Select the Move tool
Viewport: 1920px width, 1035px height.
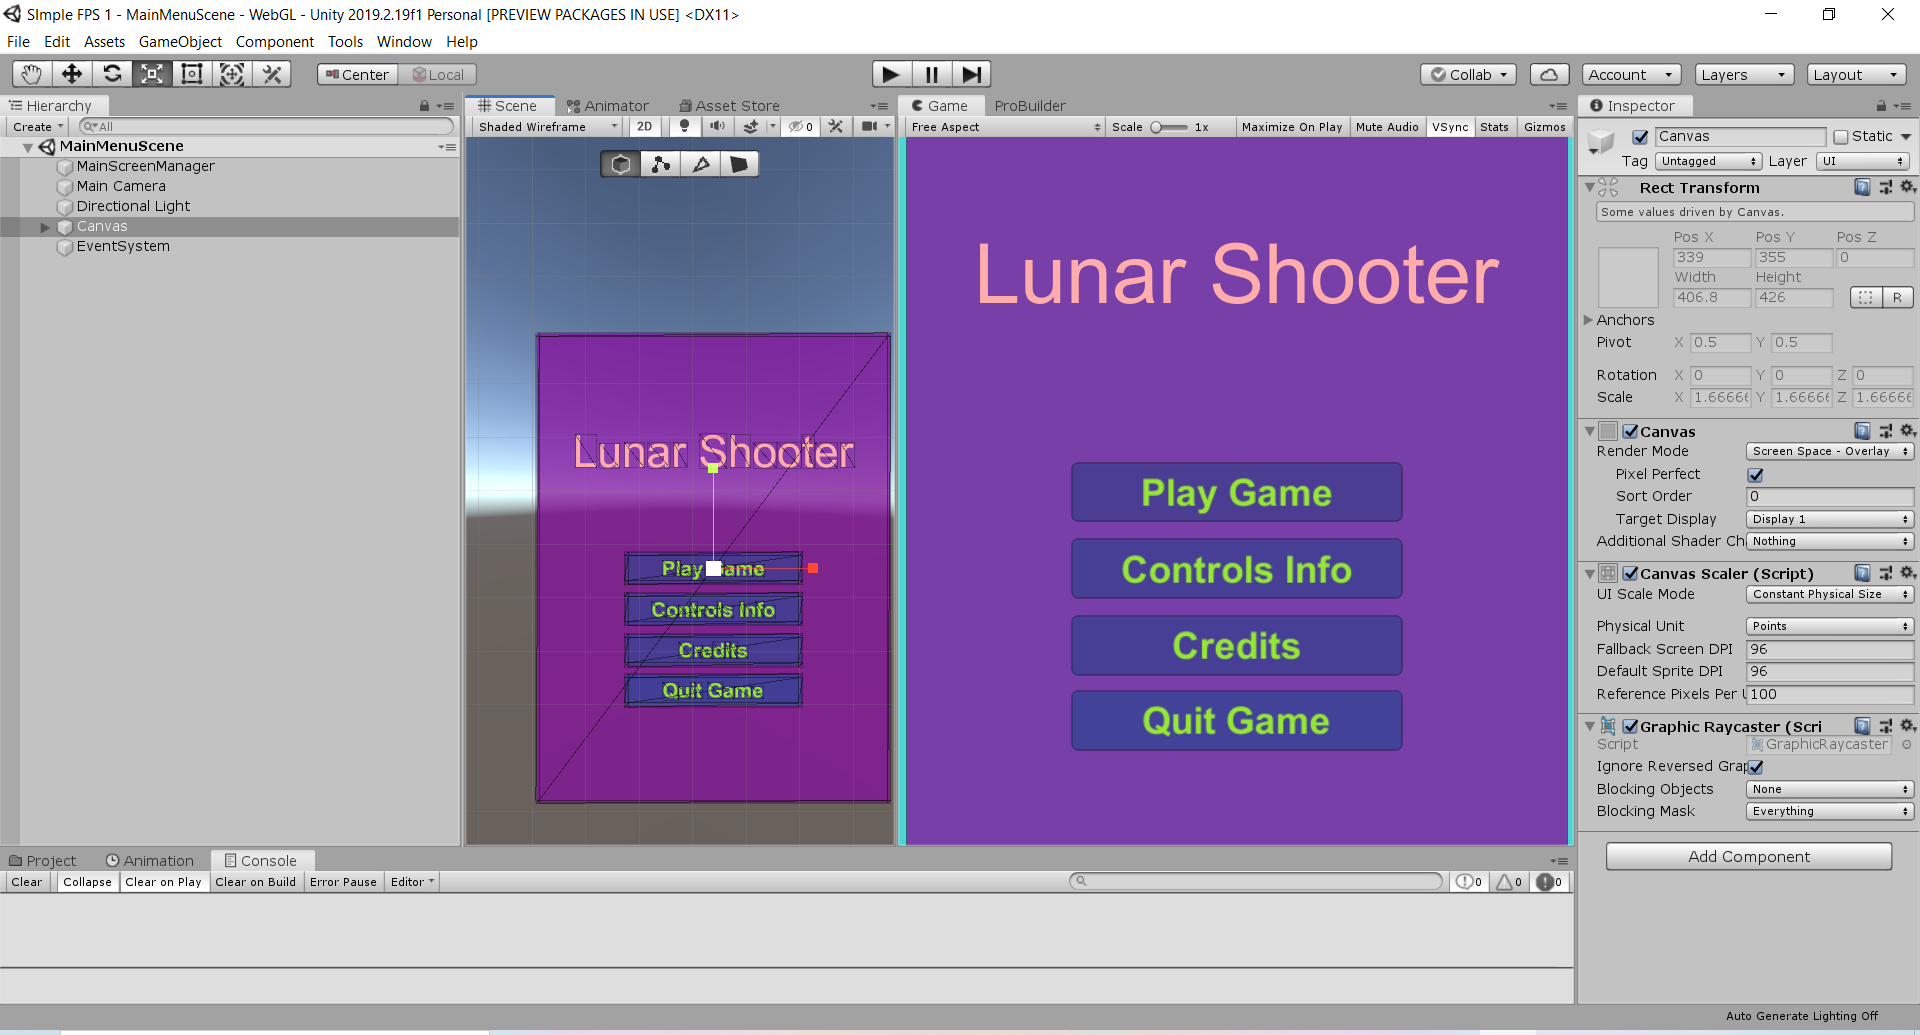[72, 74]
